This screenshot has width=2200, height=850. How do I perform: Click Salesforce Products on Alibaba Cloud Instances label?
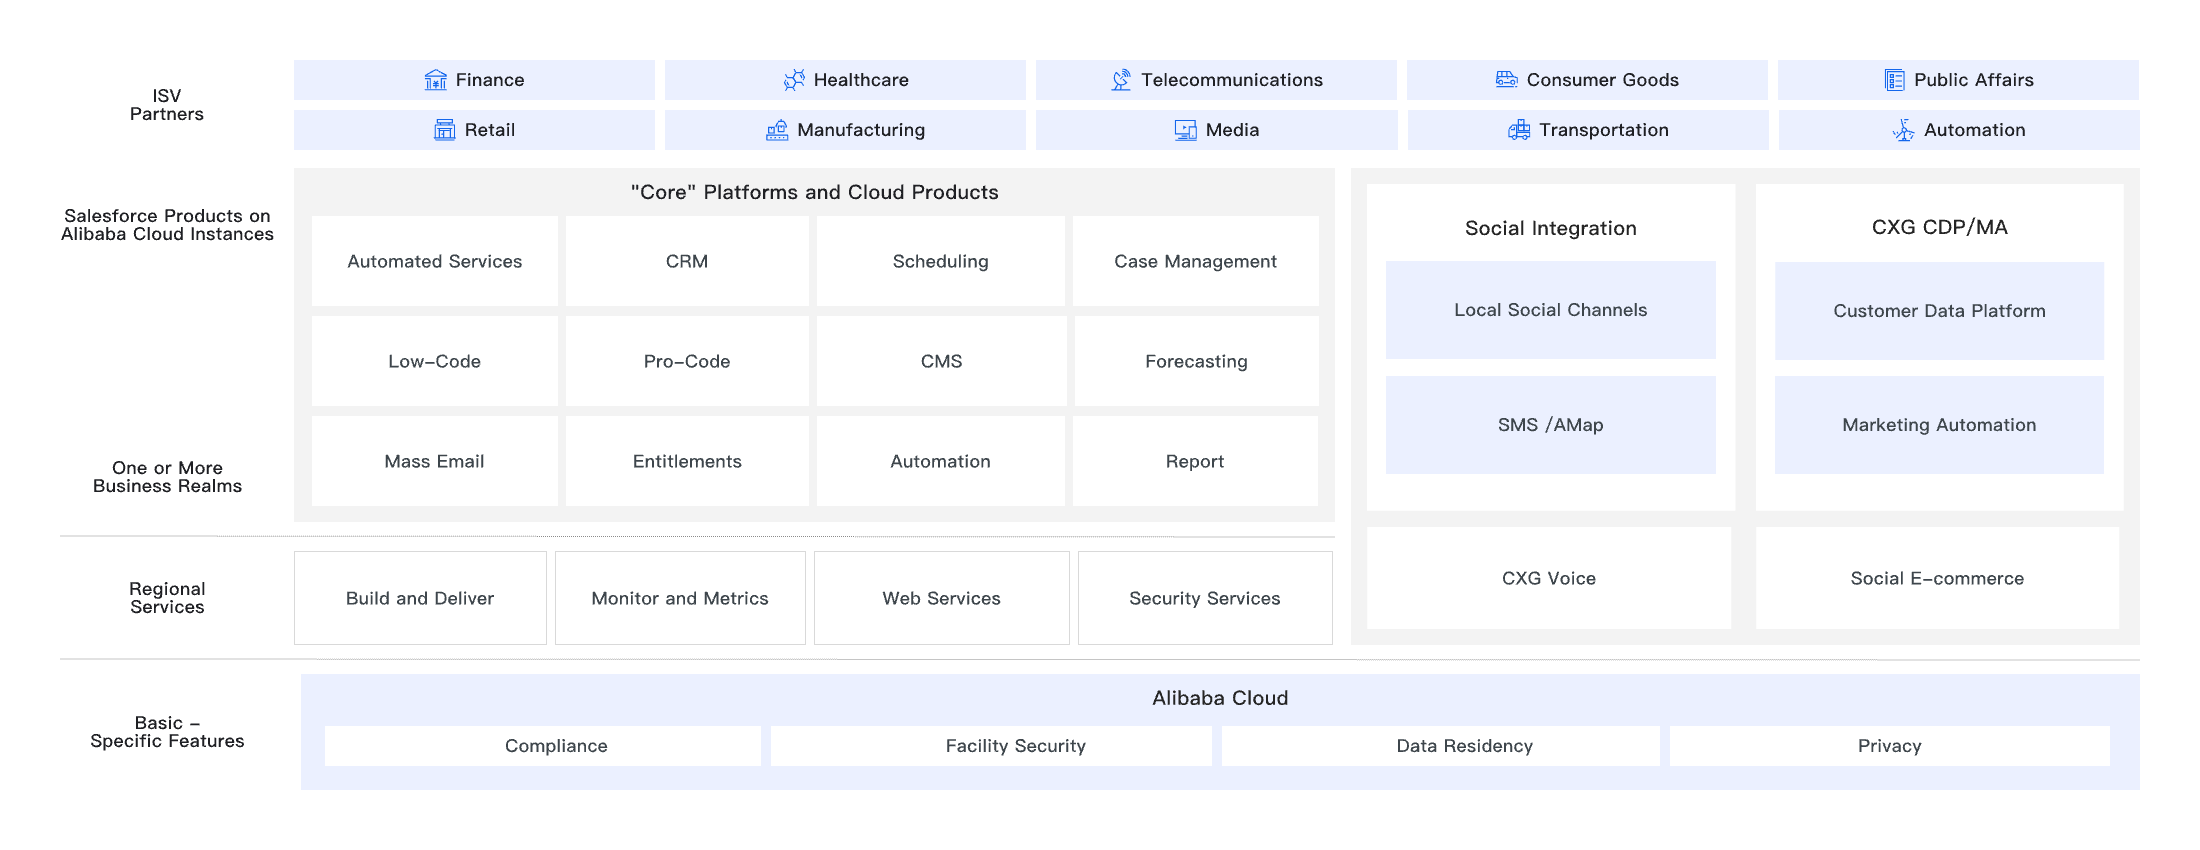tap(167, 225)
